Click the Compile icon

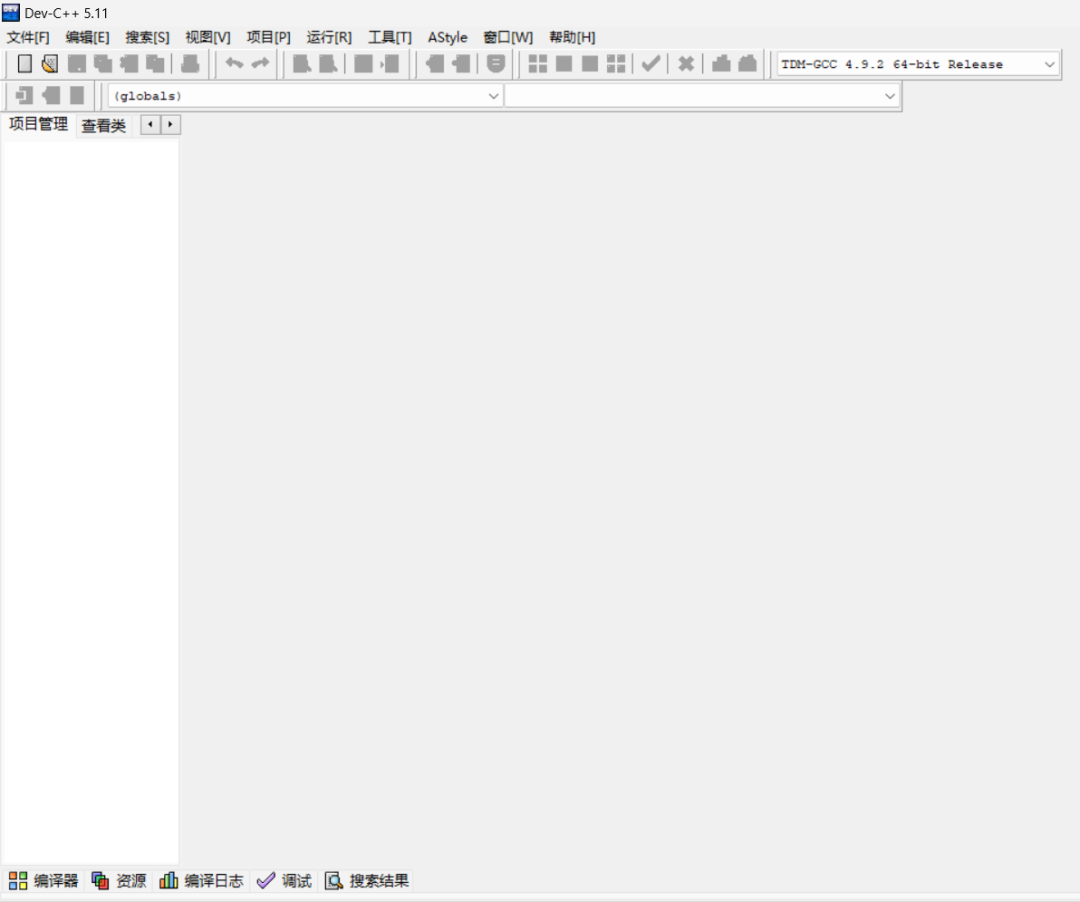tap(537, 64)
